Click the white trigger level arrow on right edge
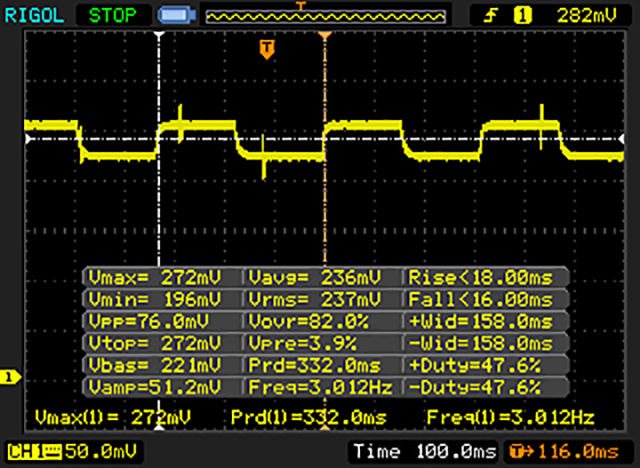 click(621, 139)
